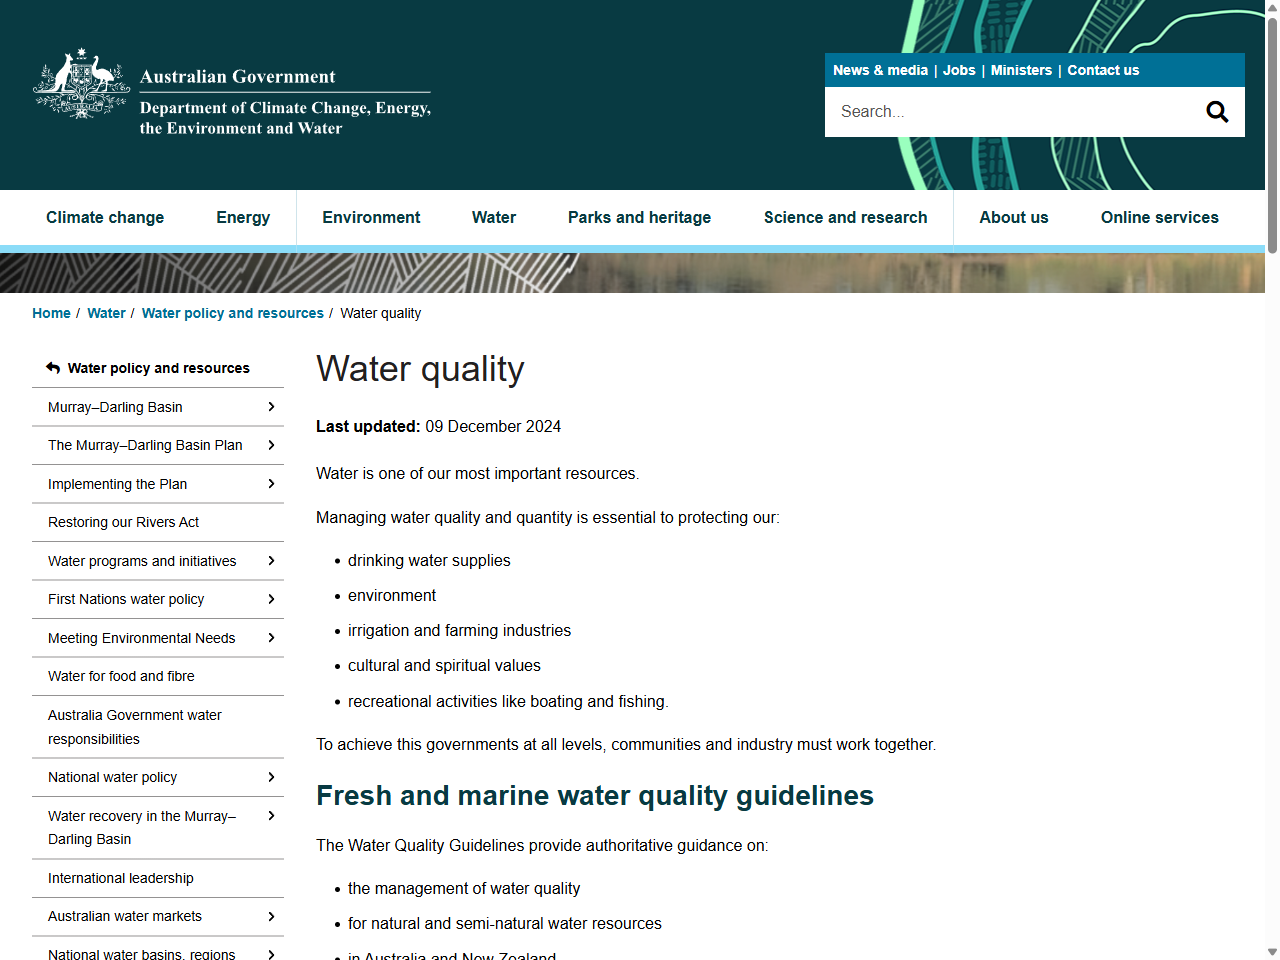Open the Science and research menu
1280x960 pixels.
pyautogui.click(x=845, y=217)
